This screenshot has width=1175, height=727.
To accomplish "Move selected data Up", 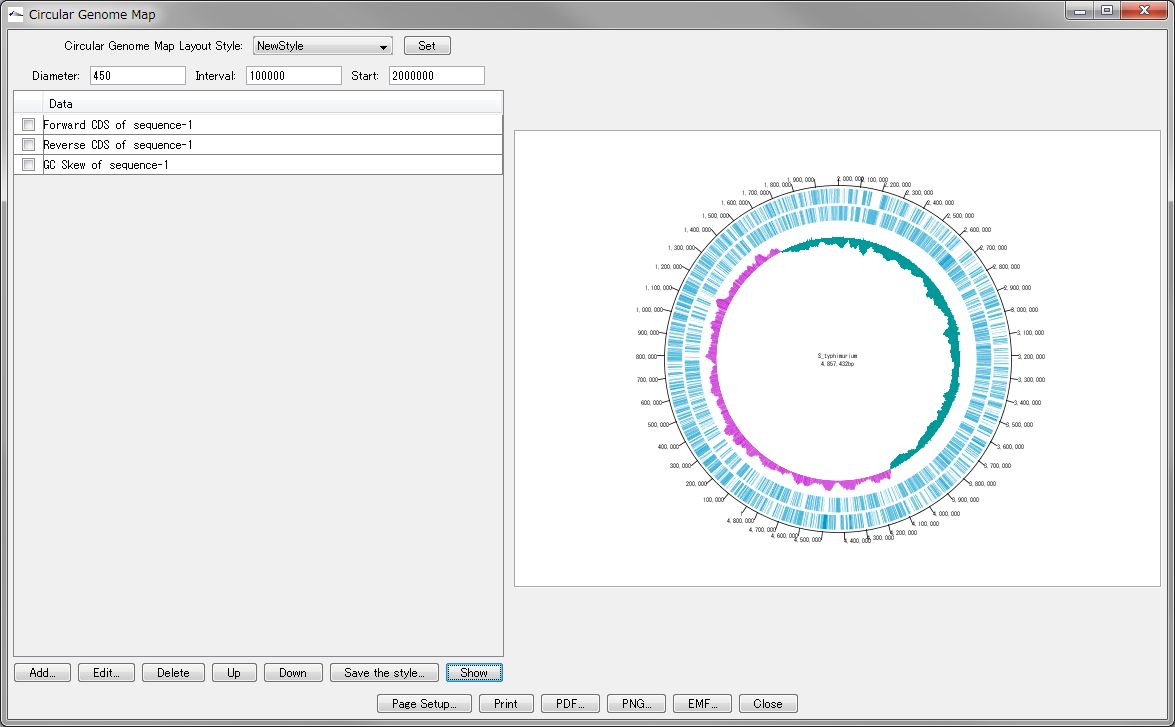I will point(234,672).
